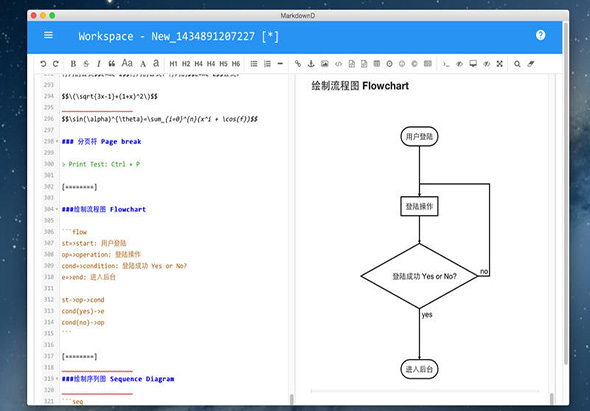
Task: Open the desktop preview icon
Action: (x=473, y=63)
